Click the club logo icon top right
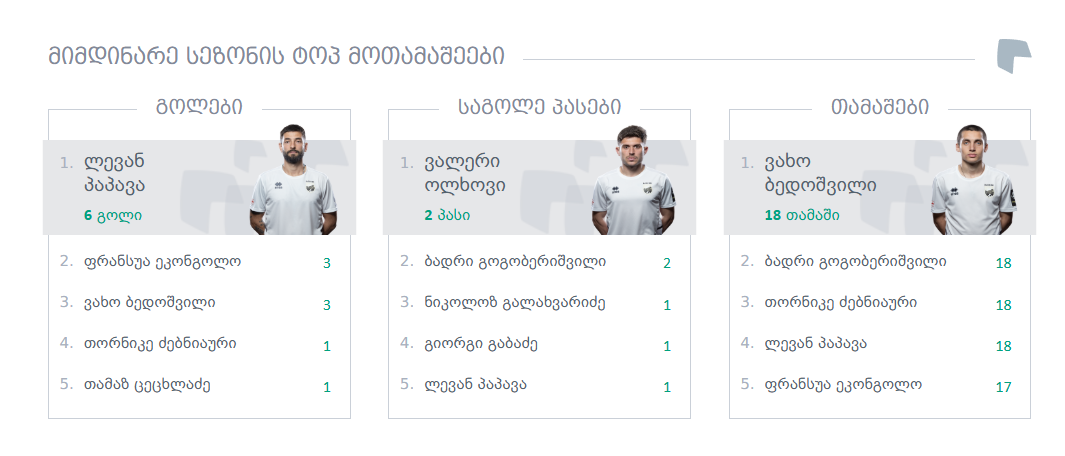Viewport: 1065px width, 456px height. point(1013,56)
